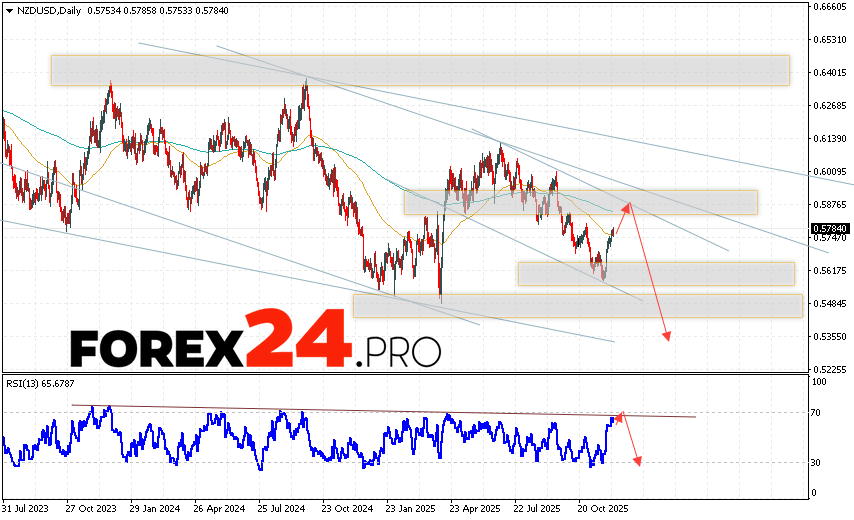Click the red arrowhead at RSI level 70
The width and height of the screenshot is (854, 520).
(619, 415)
